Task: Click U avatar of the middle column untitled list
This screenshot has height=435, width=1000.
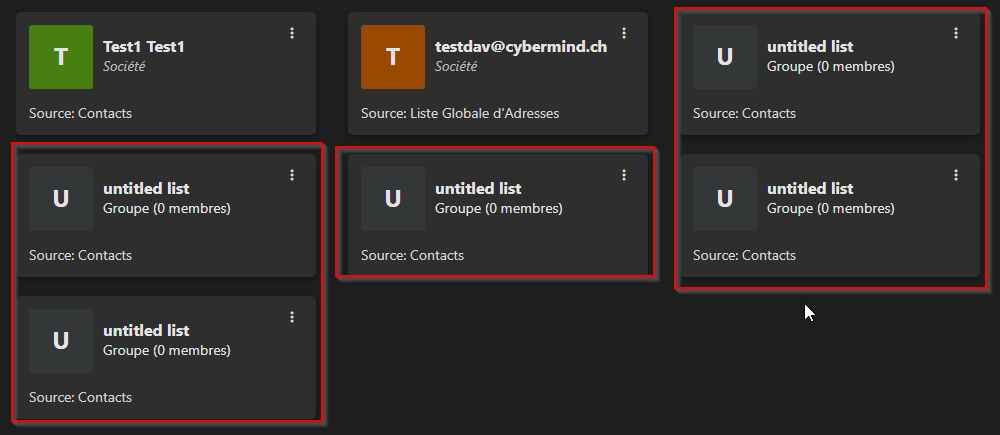Action: [x=393, y=199]
